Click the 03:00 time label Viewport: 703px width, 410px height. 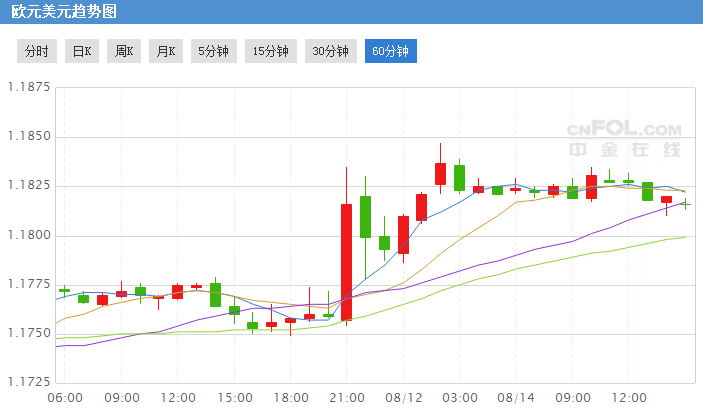[460, 398]
